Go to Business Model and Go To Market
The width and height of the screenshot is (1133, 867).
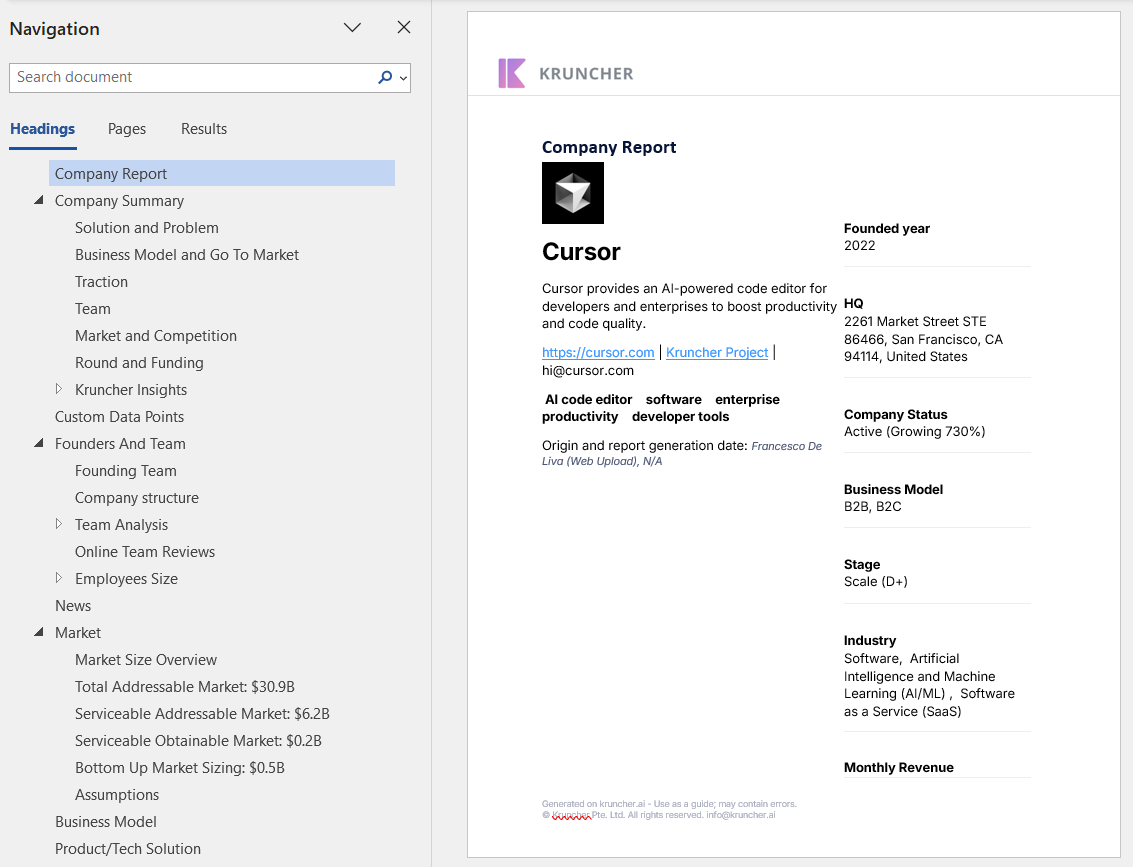pos(186,254)
